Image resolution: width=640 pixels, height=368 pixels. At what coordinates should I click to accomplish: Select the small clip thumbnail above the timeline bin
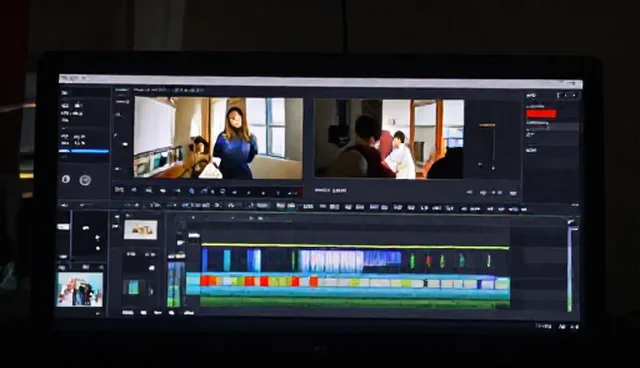pos(141,230)
